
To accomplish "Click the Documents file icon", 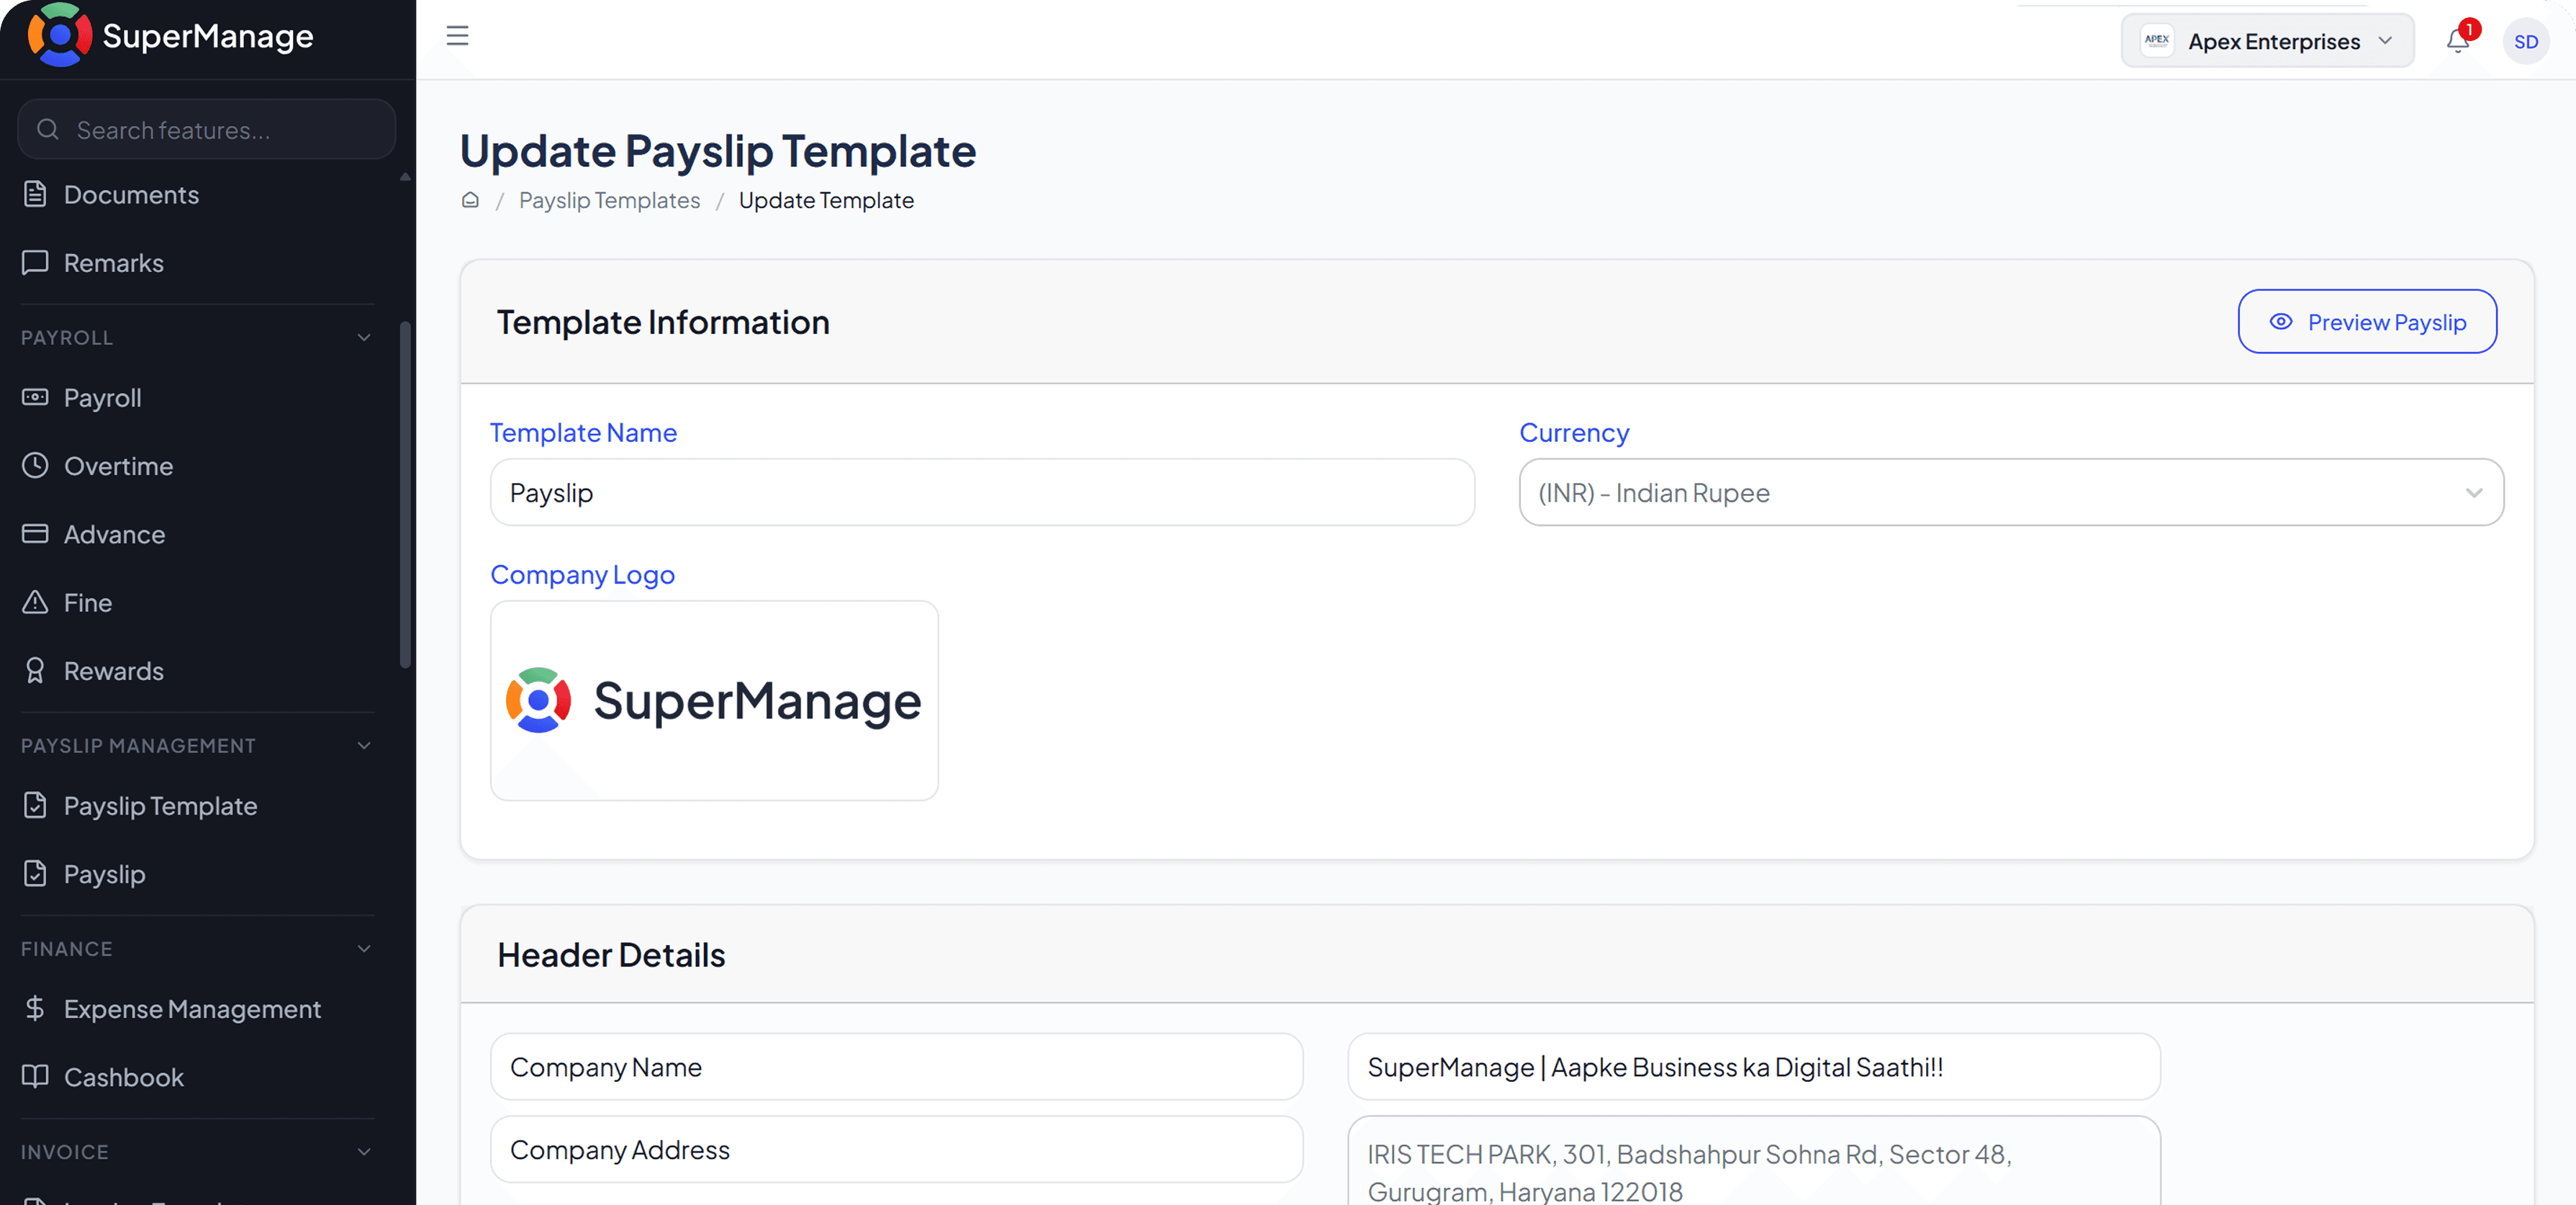I will point(35,194).
